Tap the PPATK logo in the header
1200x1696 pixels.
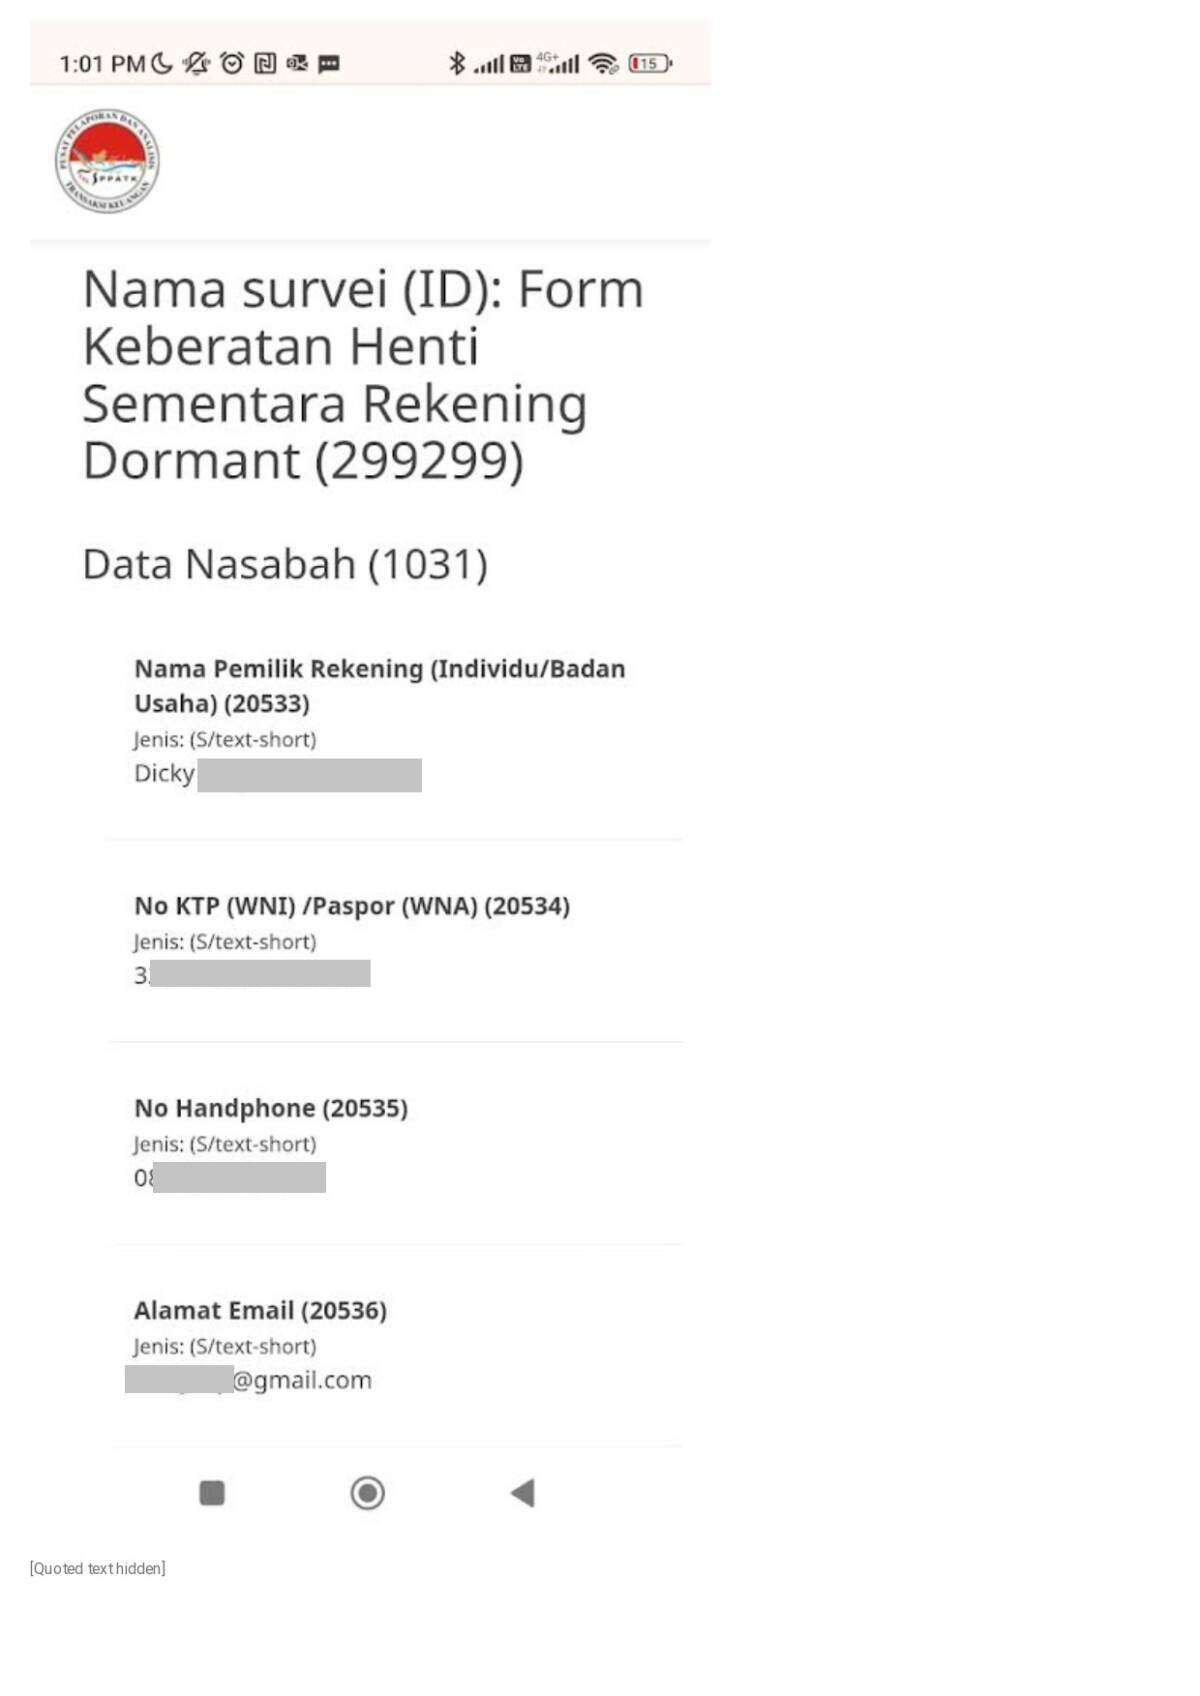click(x=107, y=161)
